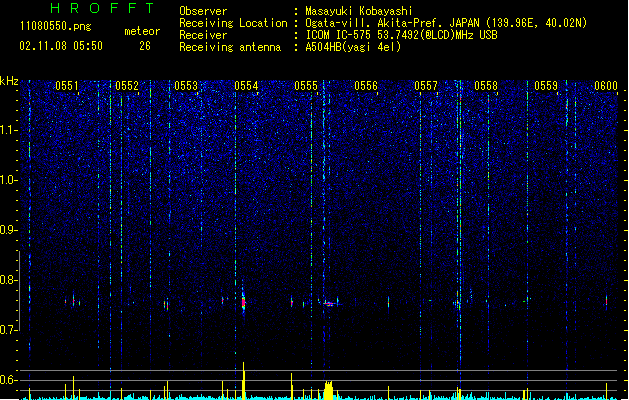629x400 pixels.
Task: Click the strong meteor echo after 0554
Action: (x=243, y=301)
